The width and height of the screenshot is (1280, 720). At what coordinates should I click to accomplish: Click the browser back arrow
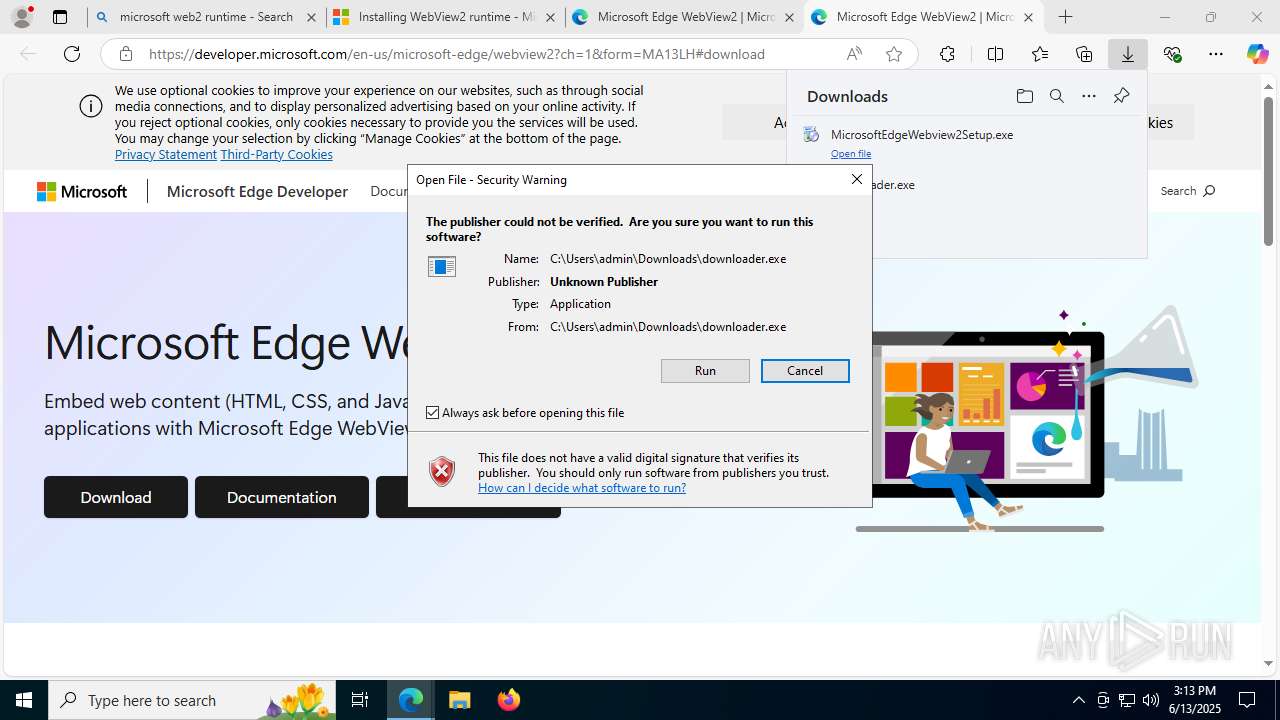(x=28, y=54)
